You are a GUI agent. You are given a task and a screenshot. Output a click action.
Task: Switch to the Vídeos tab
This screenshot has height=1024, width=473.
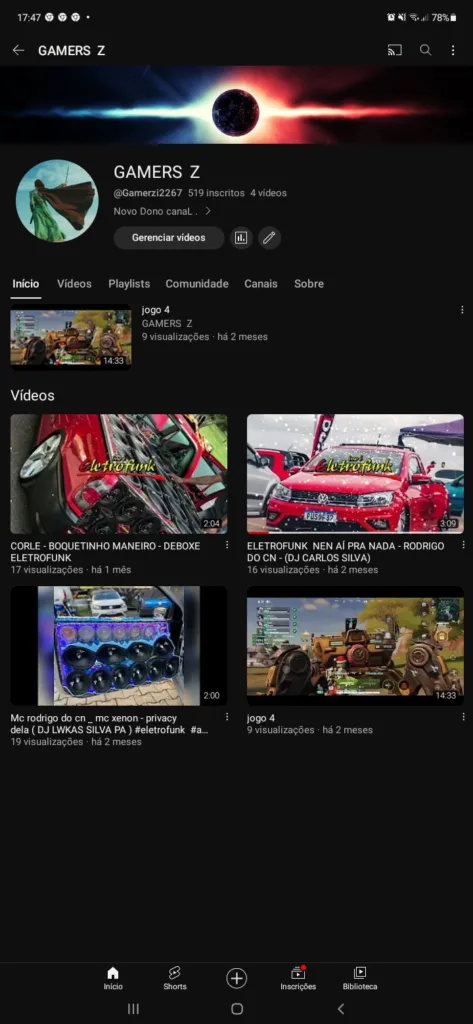74,284
